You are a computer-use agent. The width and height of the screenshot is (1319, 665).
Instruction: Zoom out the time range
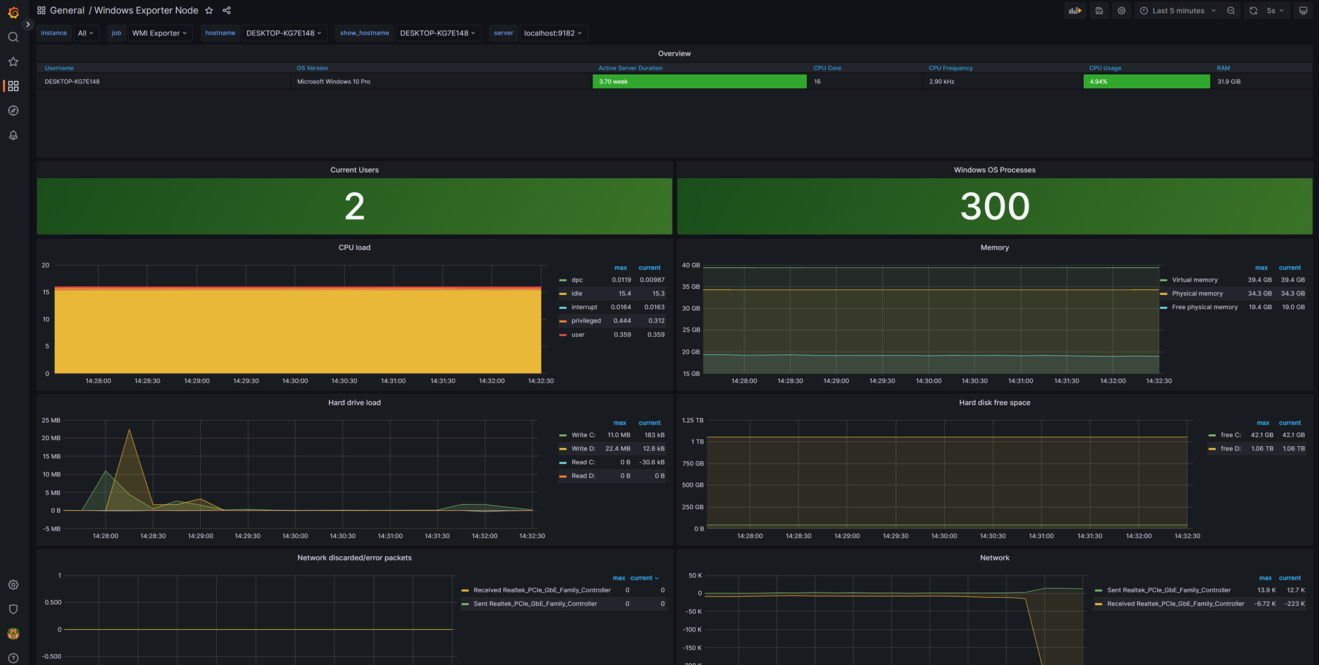tap(1231, 11)
